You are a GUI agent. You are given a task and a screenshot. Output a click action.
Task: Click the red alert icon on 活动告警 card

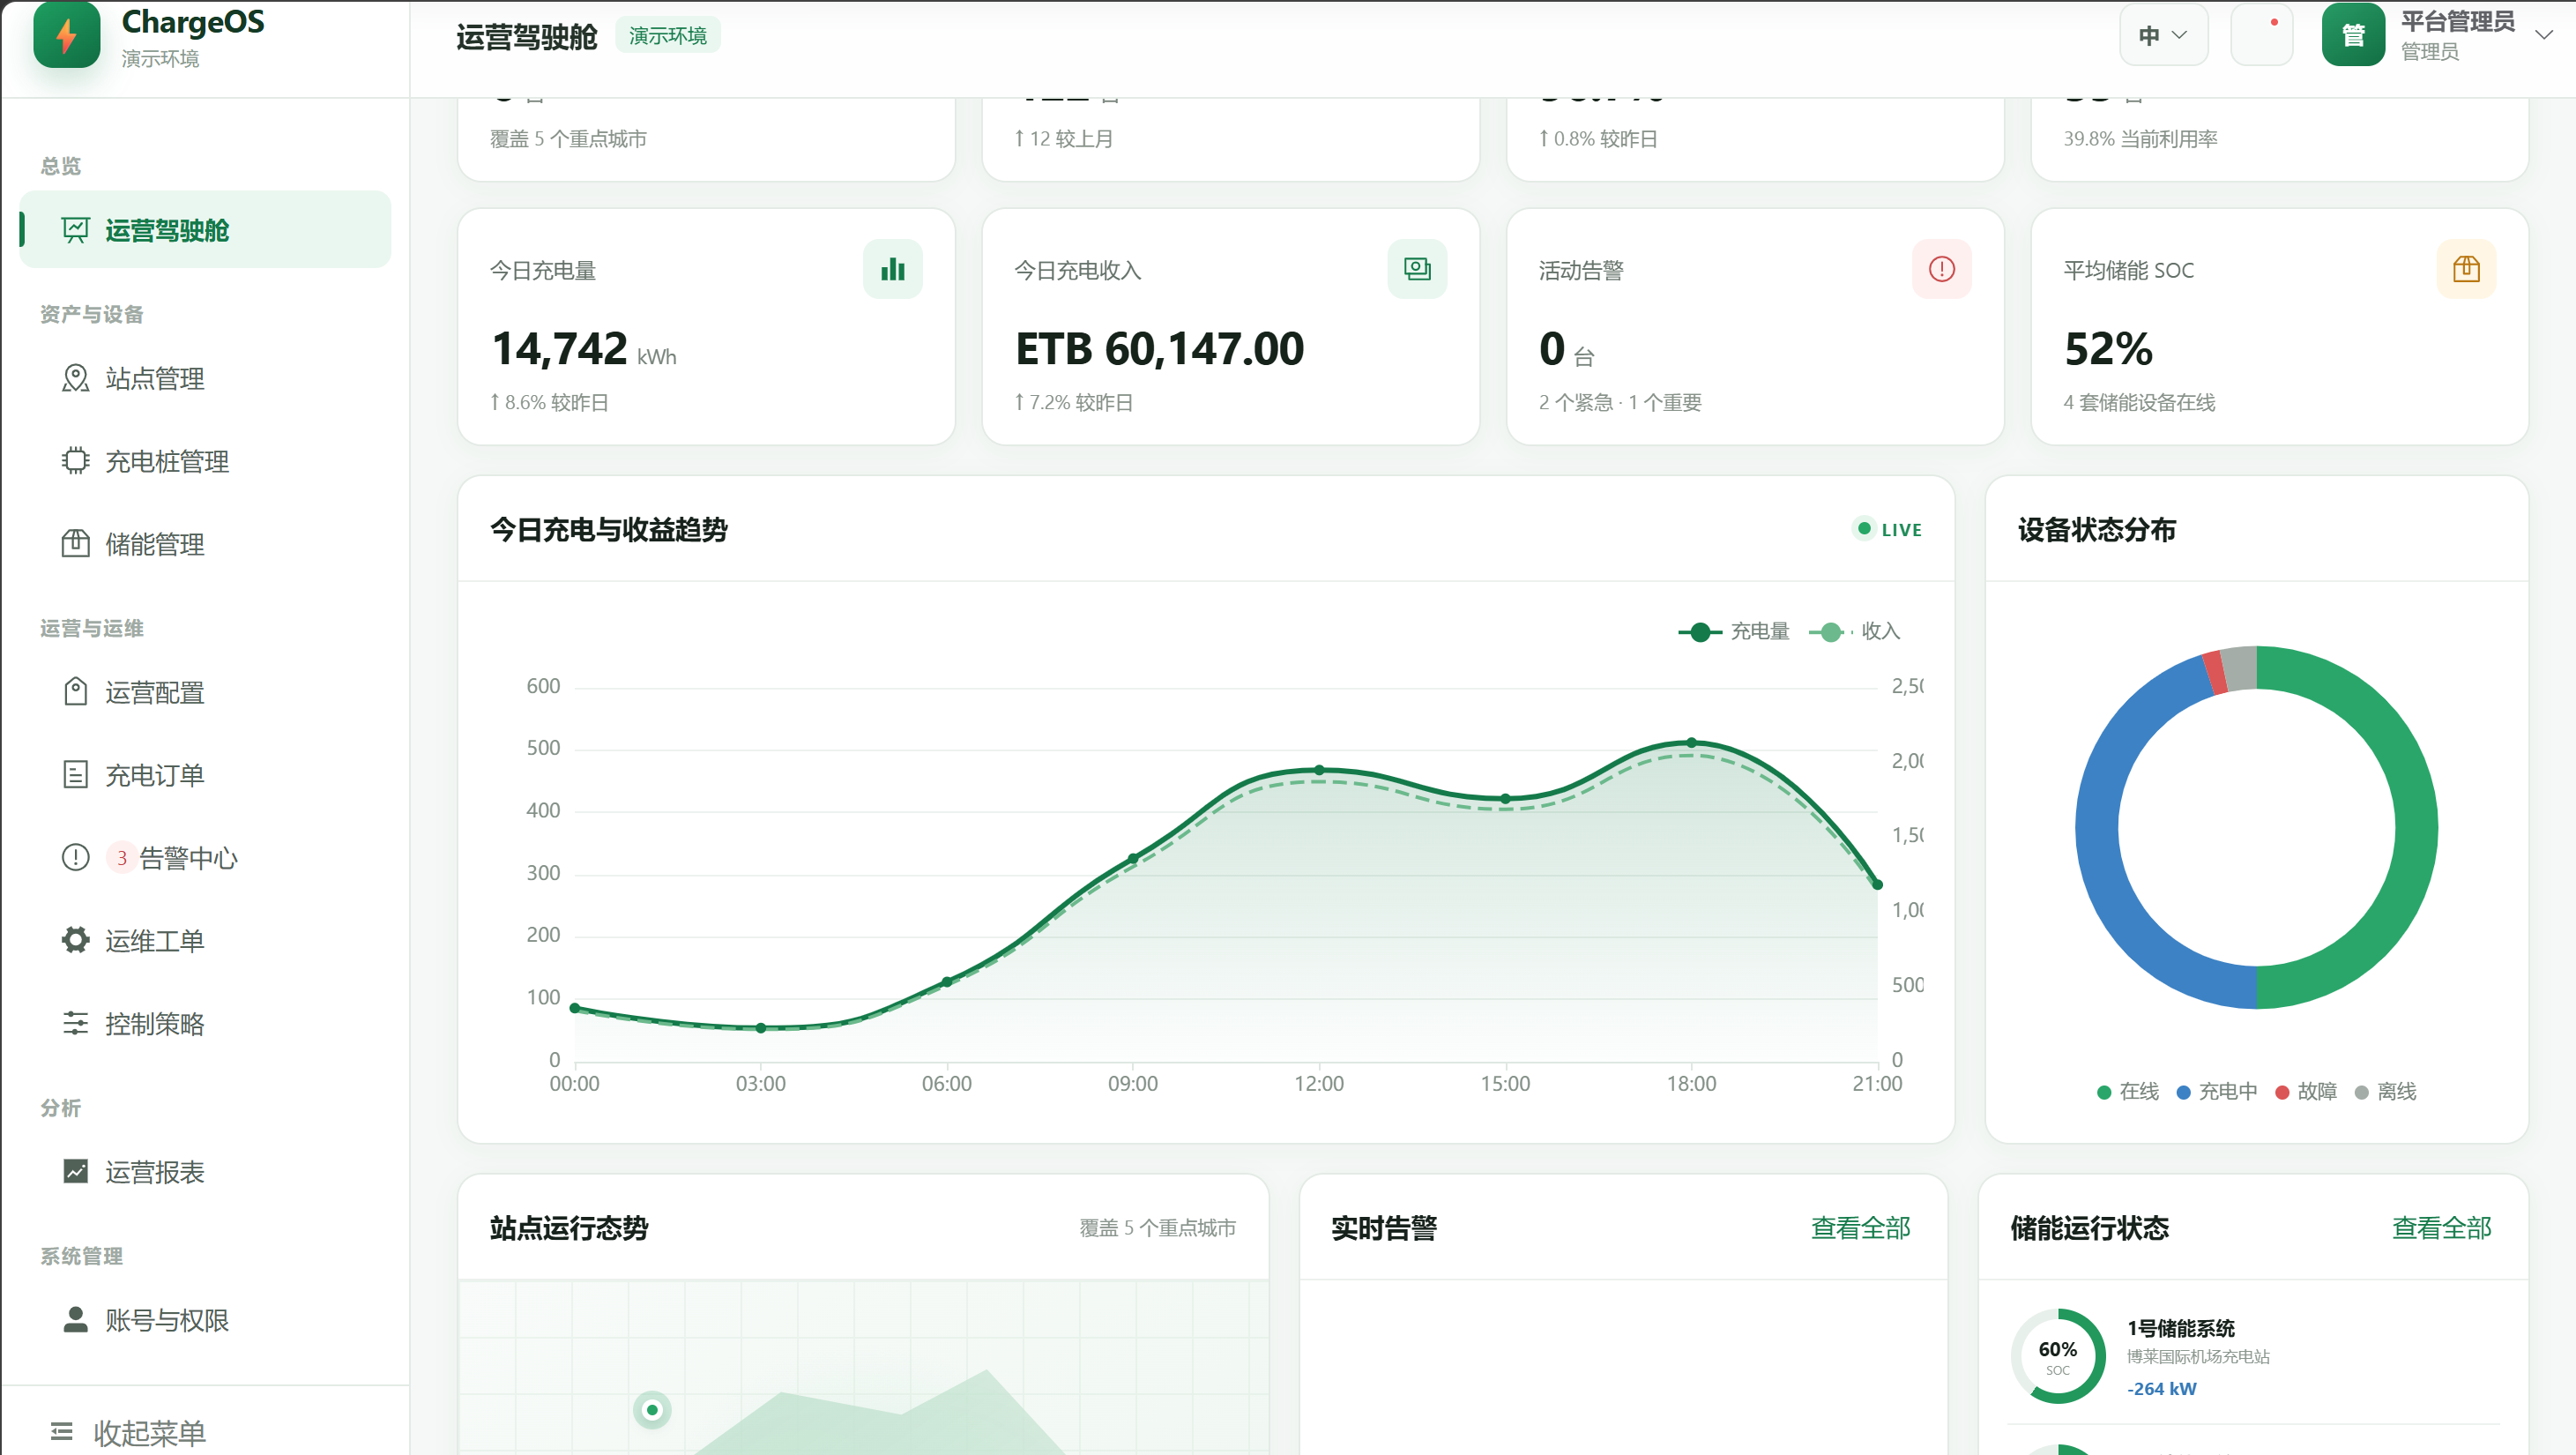tap(1941, 269)
